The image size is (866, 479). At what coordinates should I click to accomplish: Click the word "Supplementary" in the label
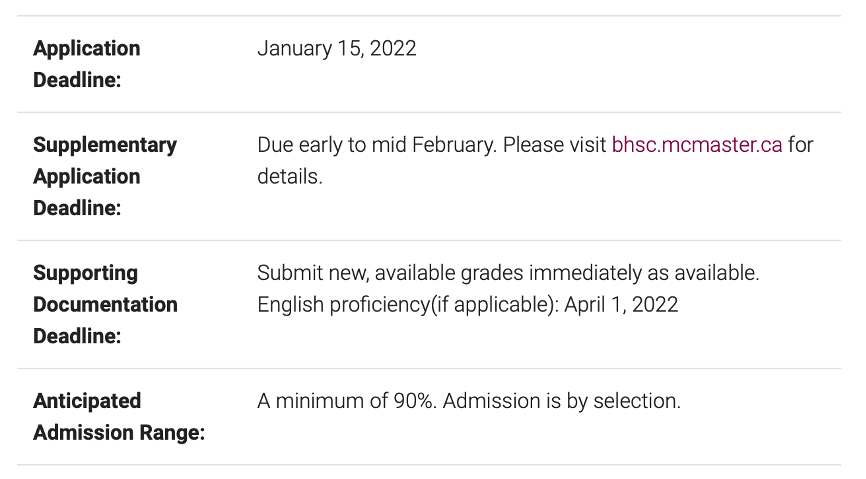coord(105,145)
